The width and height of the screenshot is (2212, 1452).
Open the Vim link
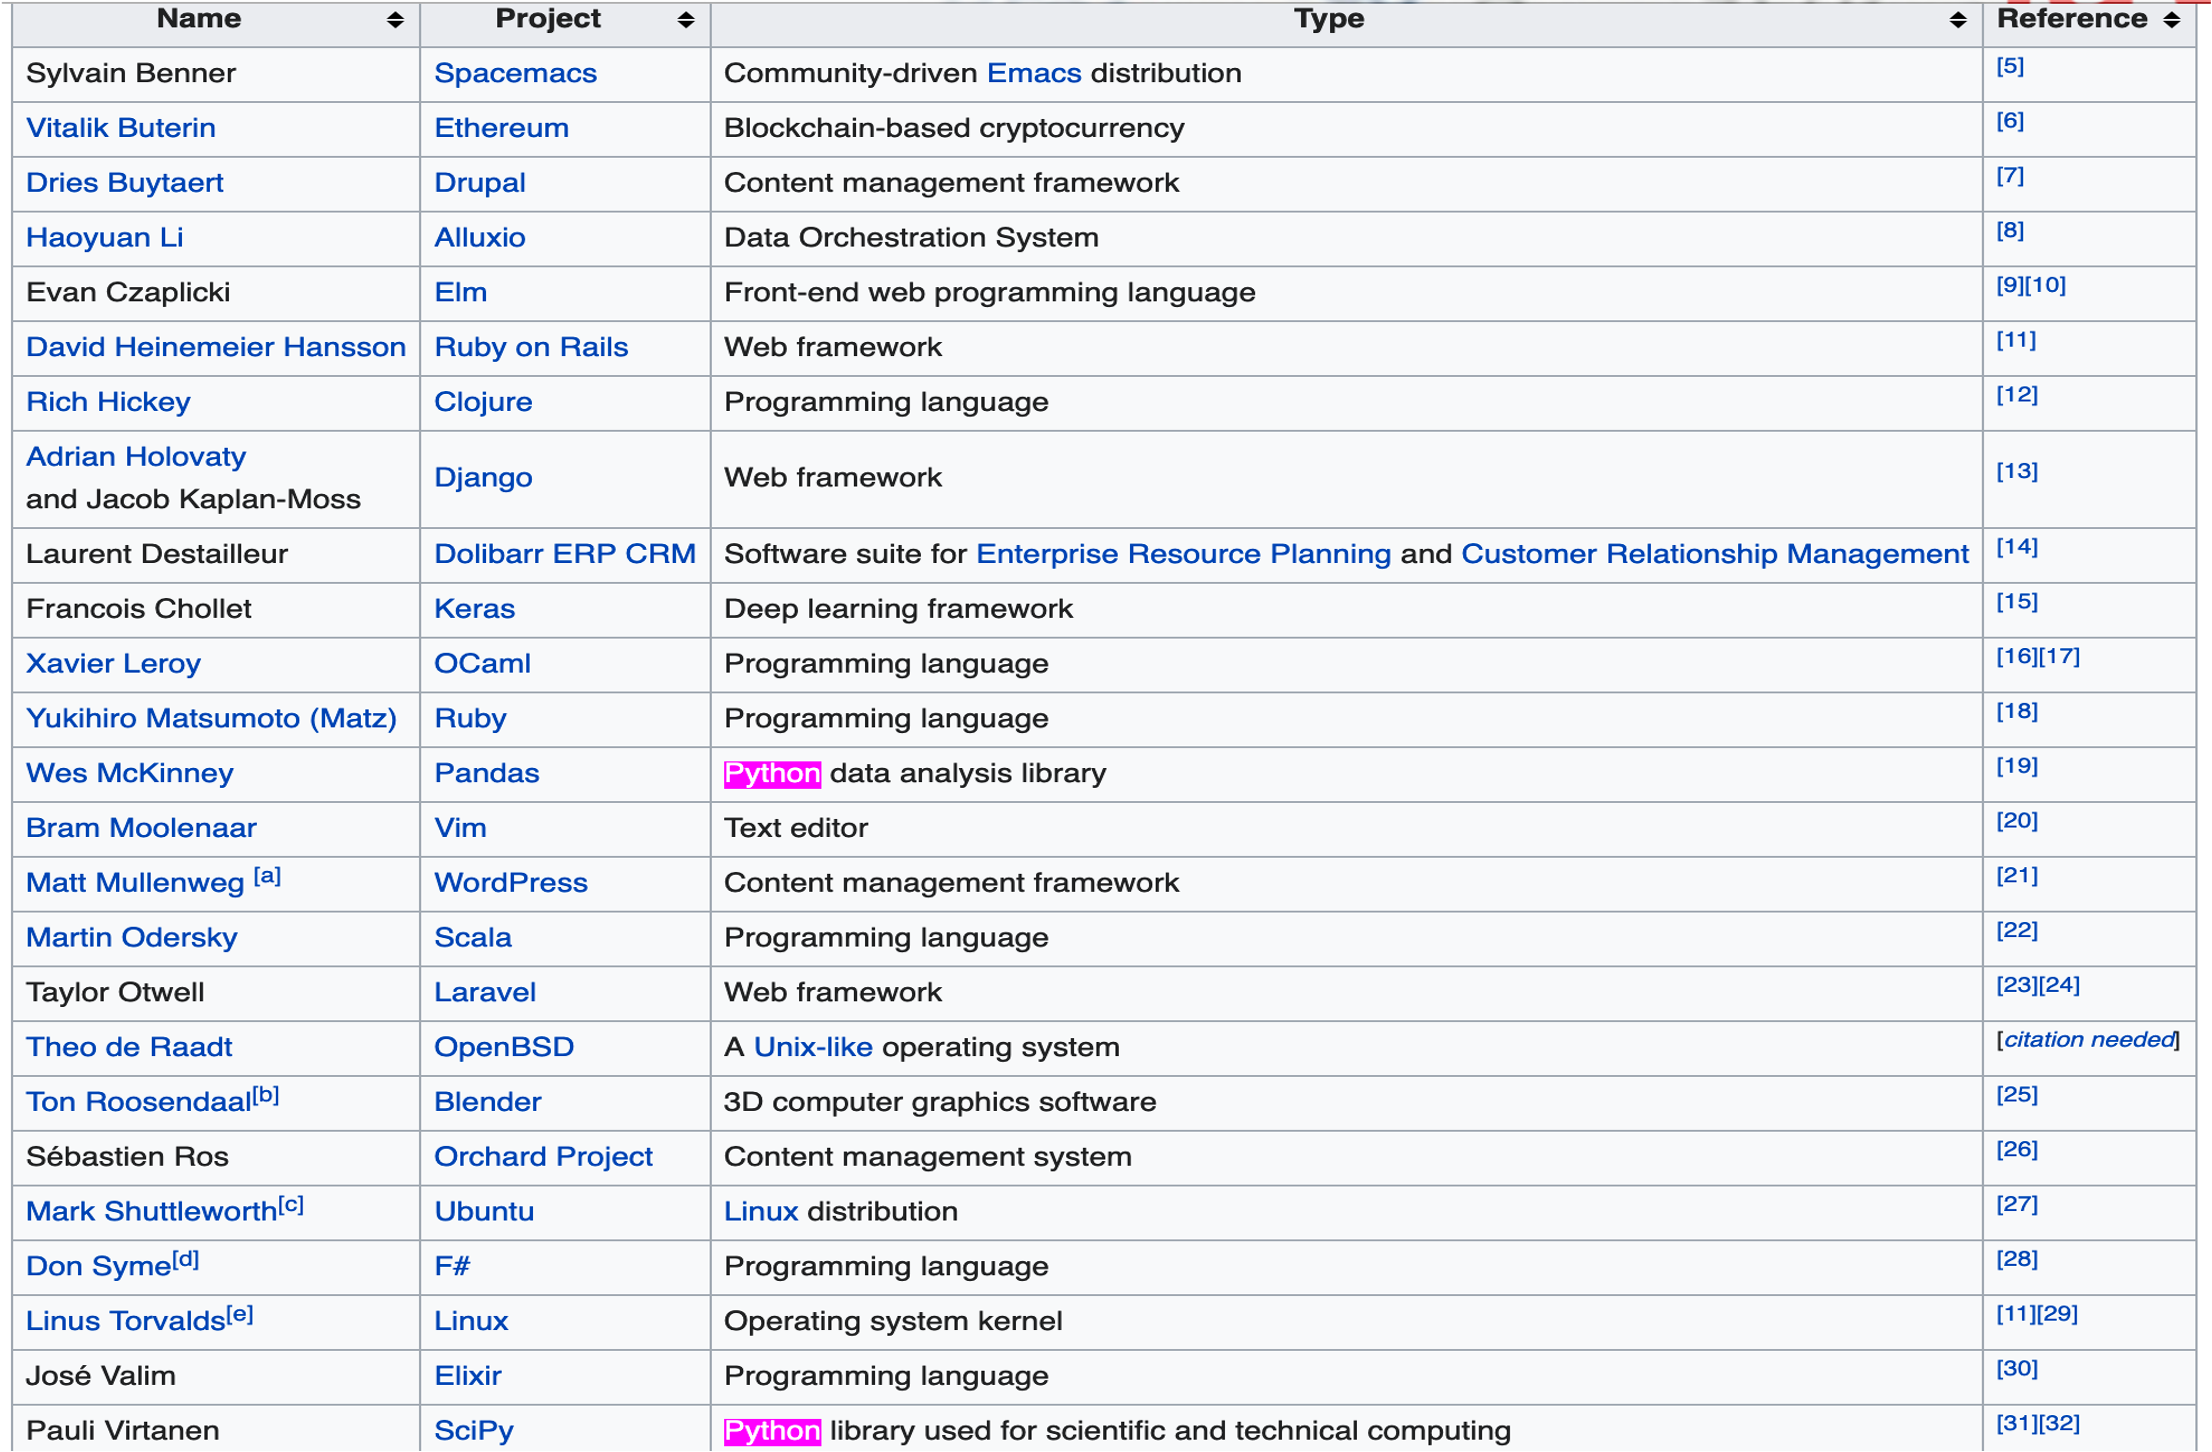coord(460,829)
